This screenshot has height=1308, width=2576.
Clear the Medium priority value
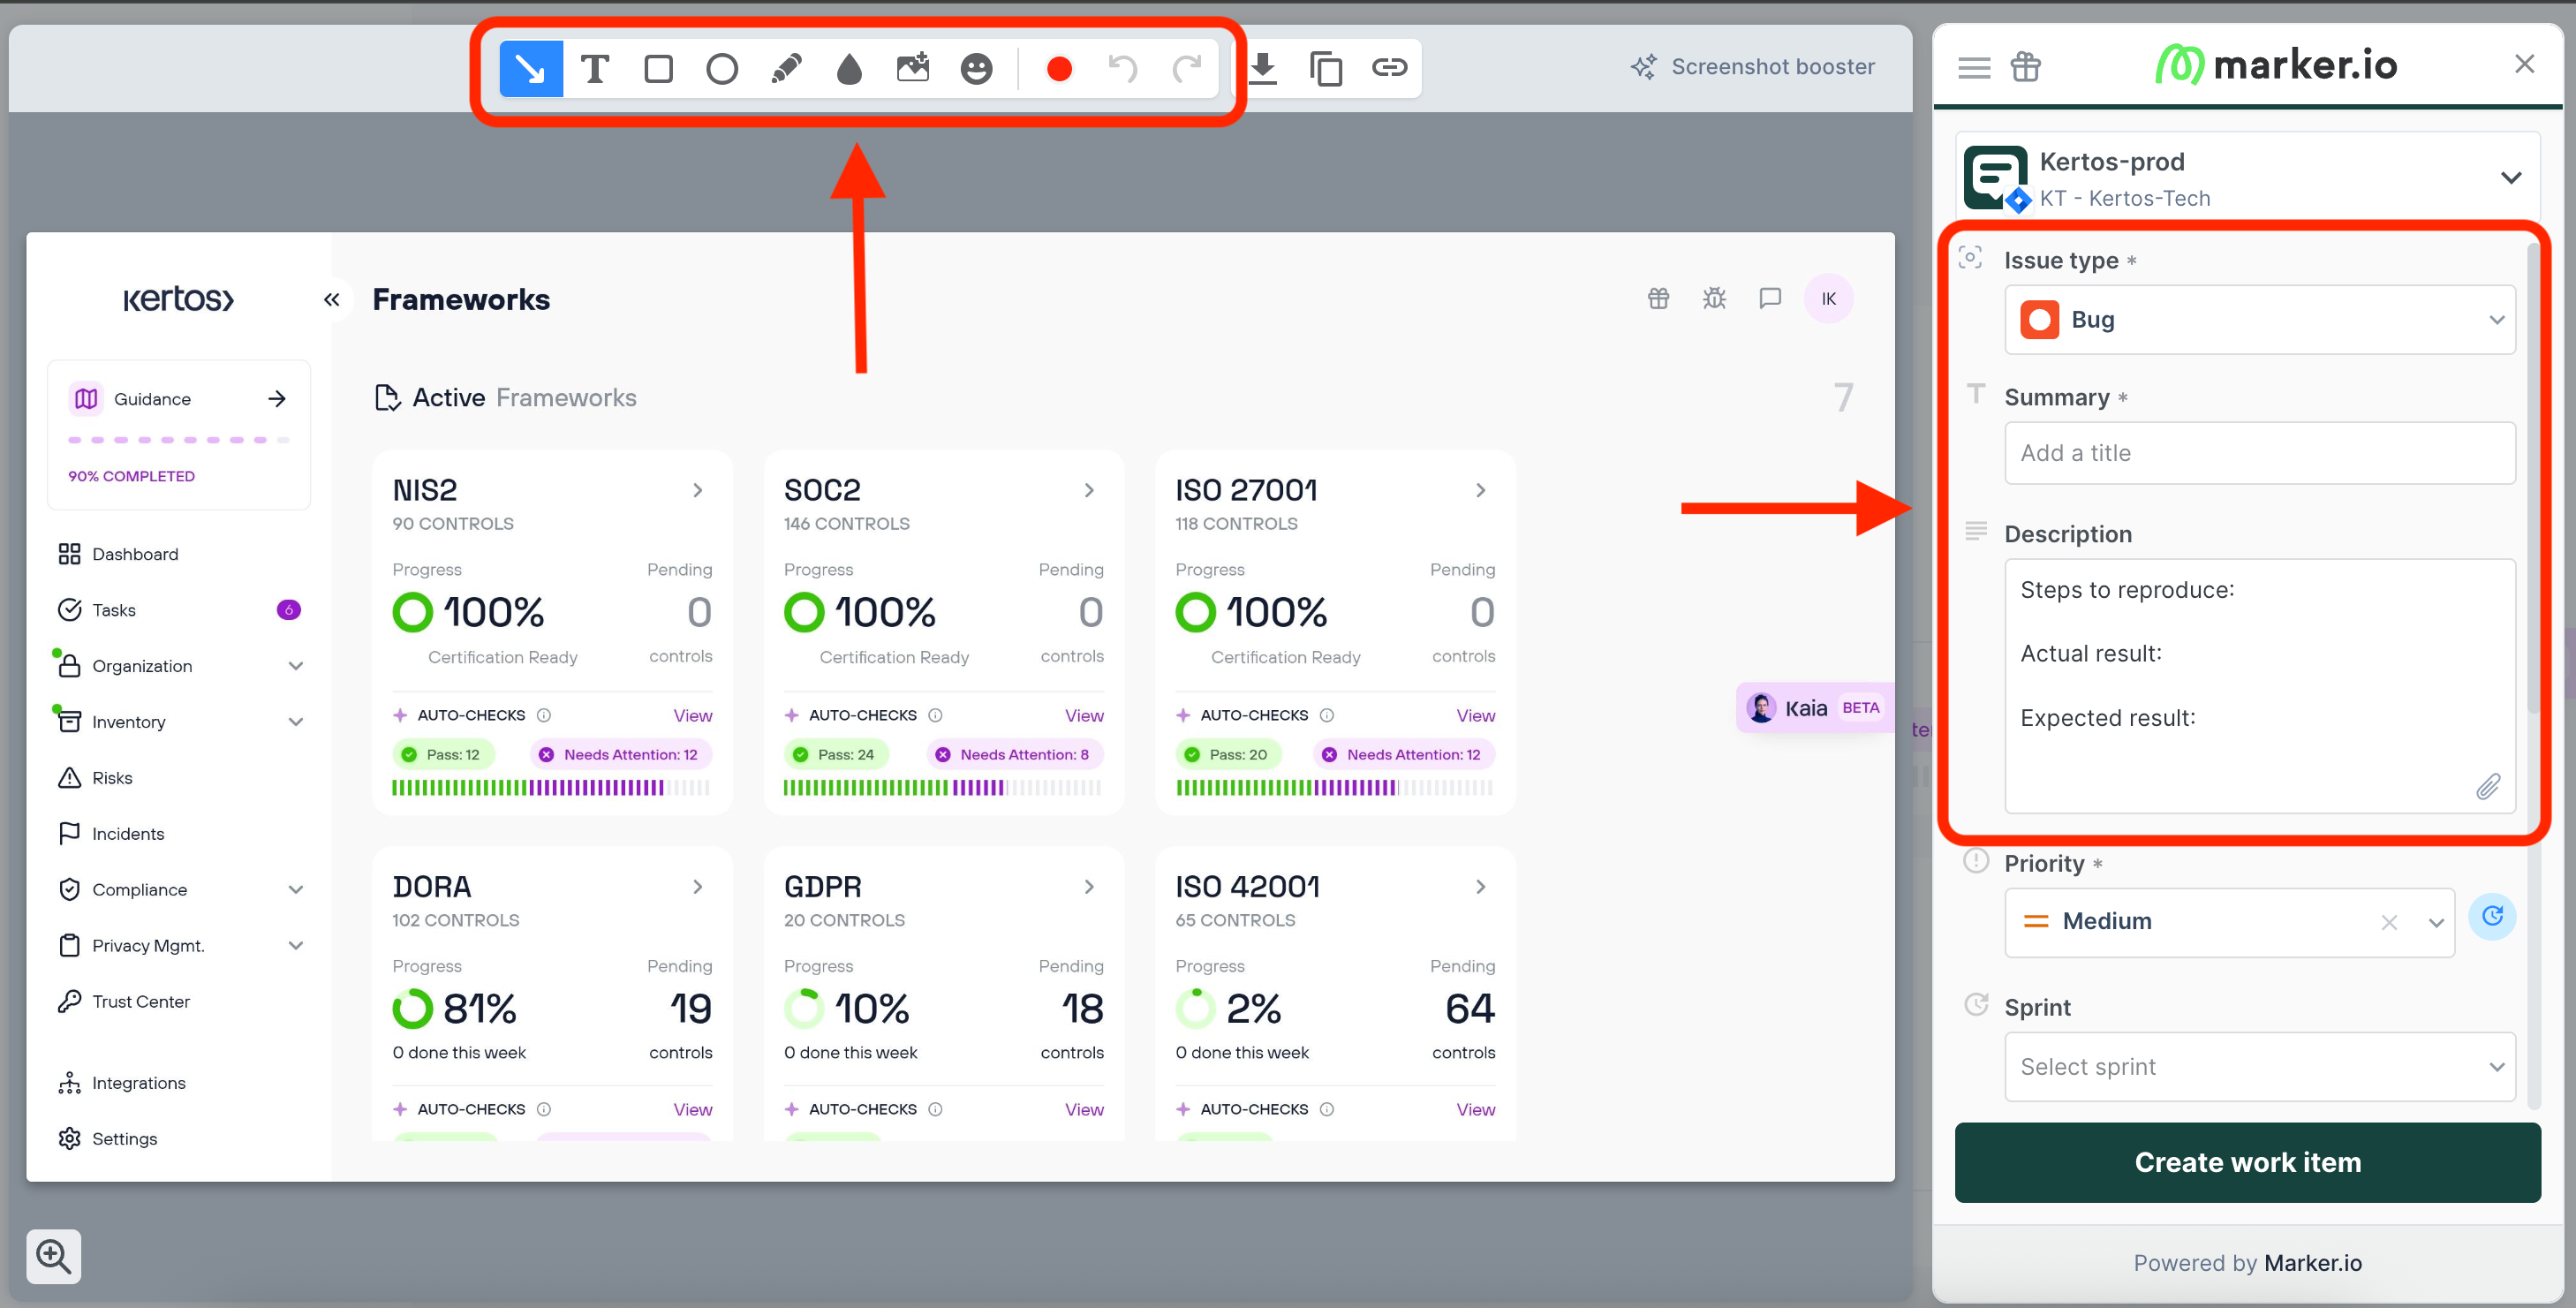[2389, 922]
